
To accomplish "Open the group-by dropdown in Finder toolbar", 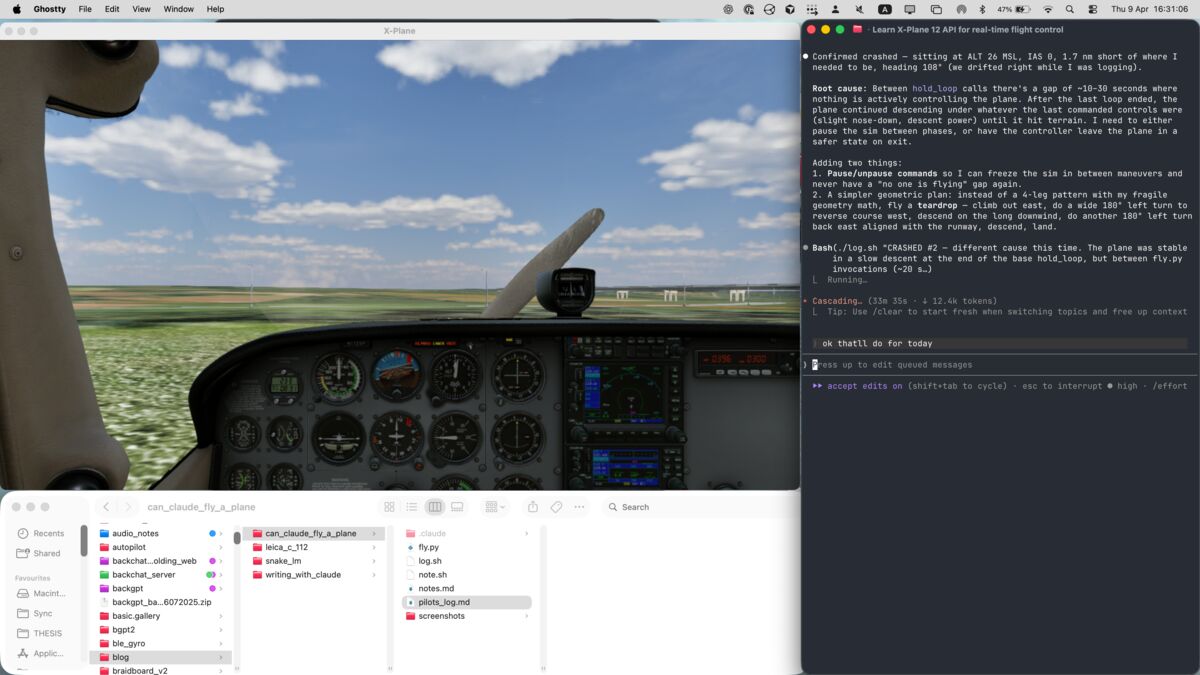I will pyautogui.click(x=493, y=507).
